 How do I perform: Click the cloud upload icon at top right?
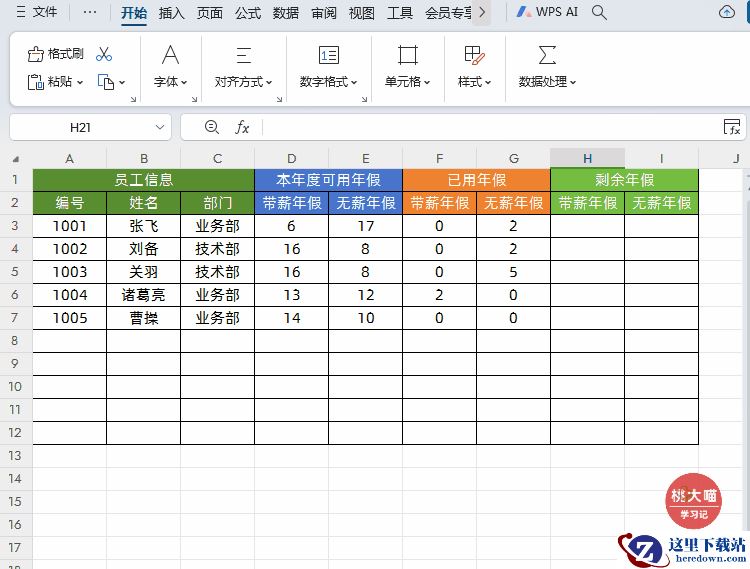[726, 12]
